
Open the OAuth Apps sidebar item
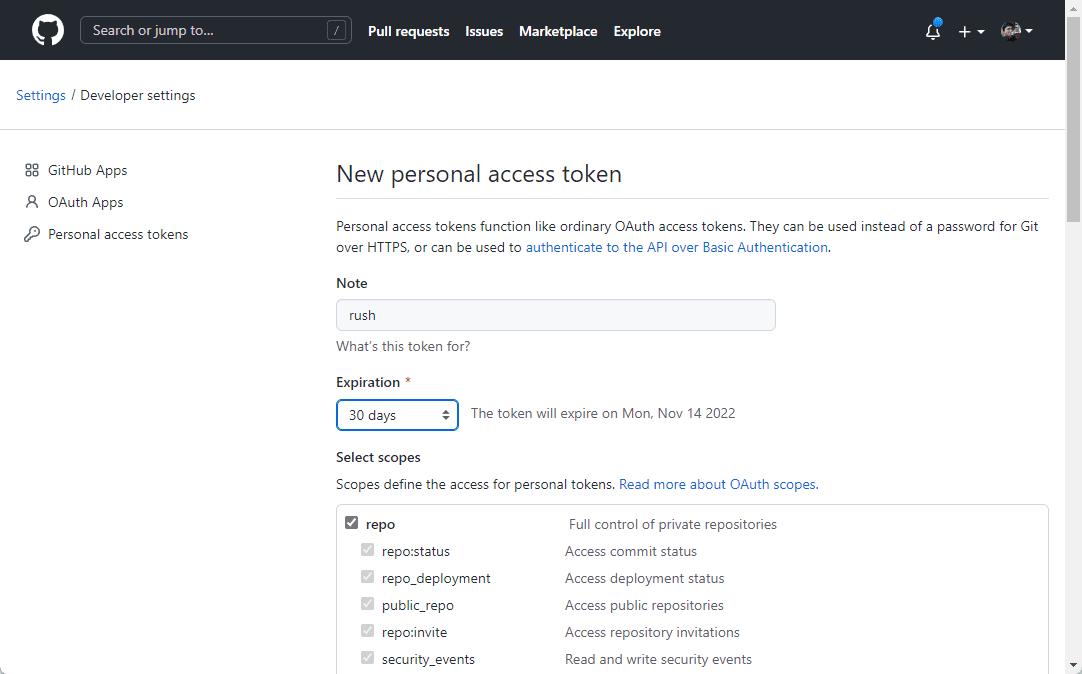click(x=86, y=202)
